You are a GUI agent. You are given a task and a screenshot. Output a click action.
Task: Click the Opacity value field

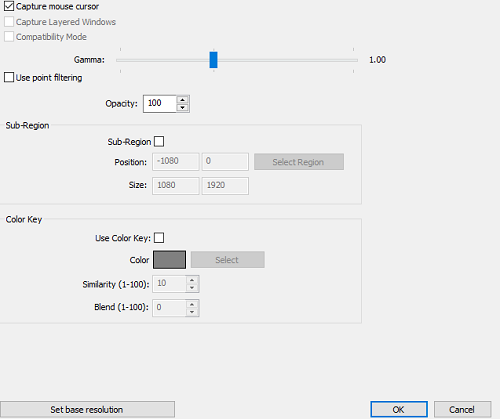point(160,104)
